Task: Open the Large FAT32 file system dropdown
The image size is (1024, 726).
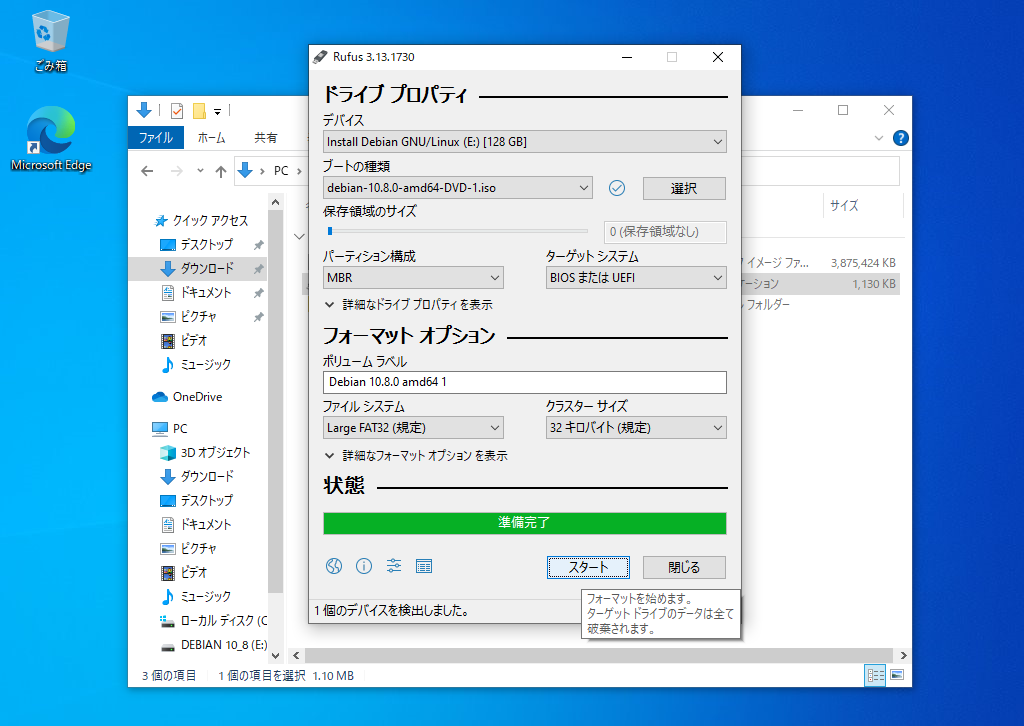Action: tap(413, 428)
